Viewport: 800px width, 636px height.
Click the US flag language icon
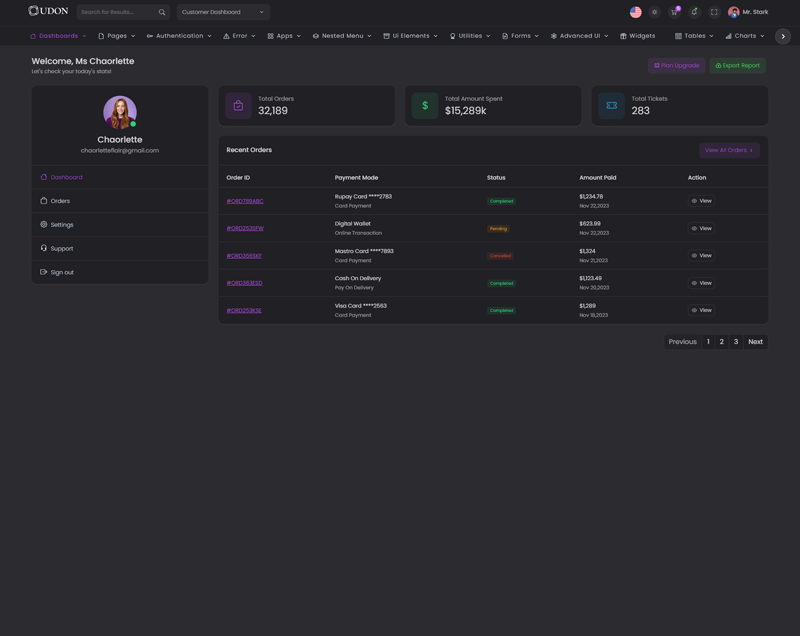coord(635,12)
